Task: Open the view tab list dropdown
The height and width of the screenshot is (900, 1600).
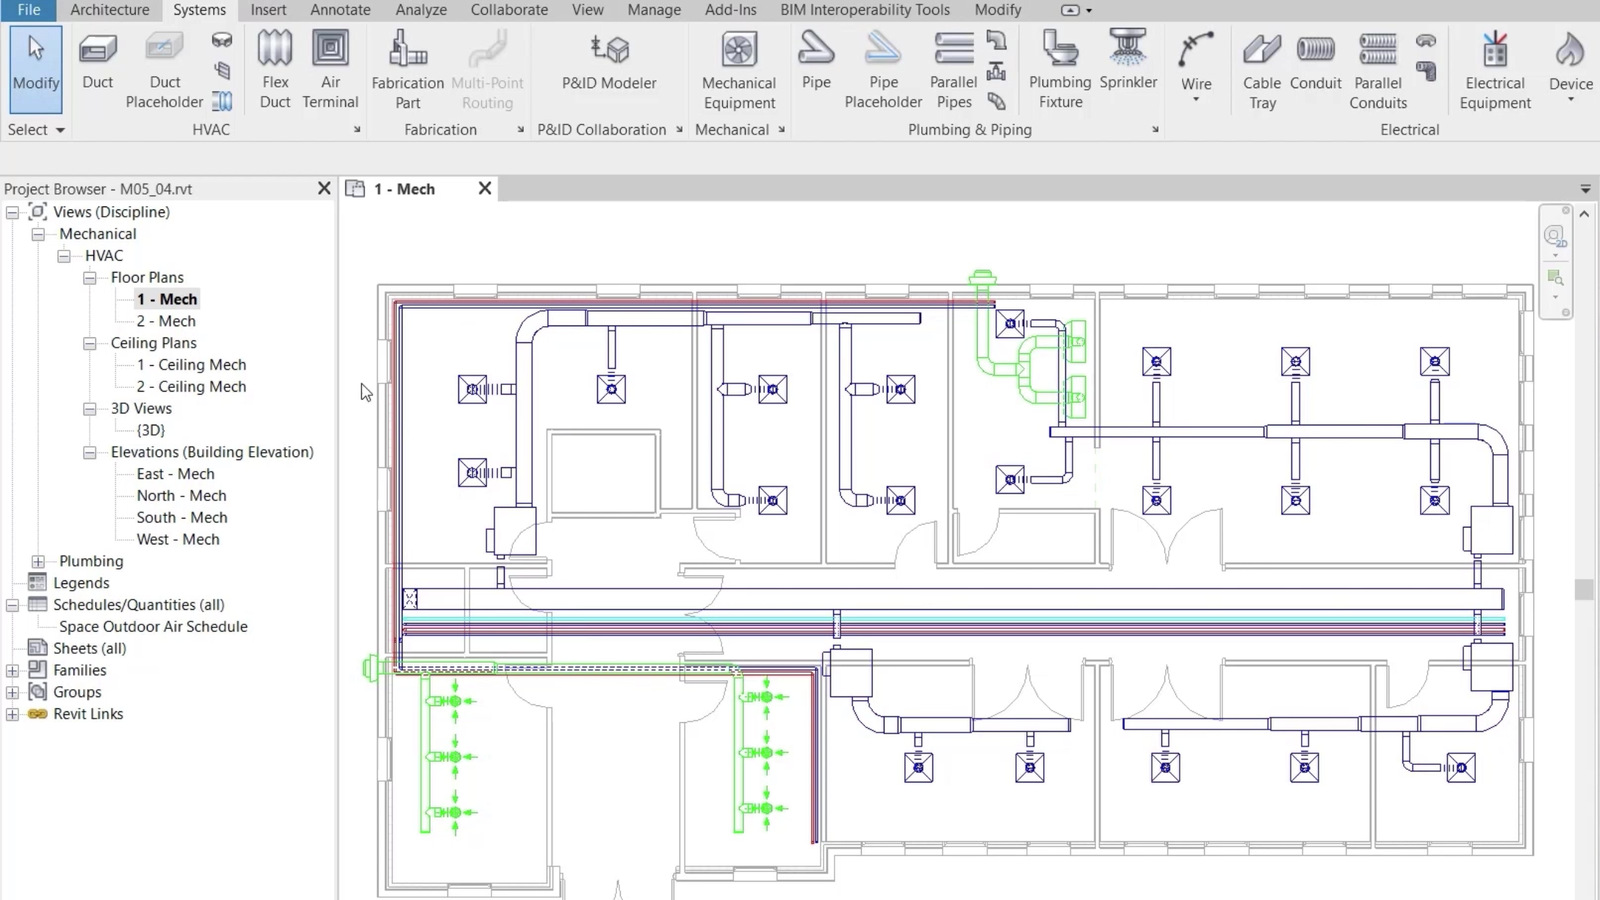Action: 1585,189
